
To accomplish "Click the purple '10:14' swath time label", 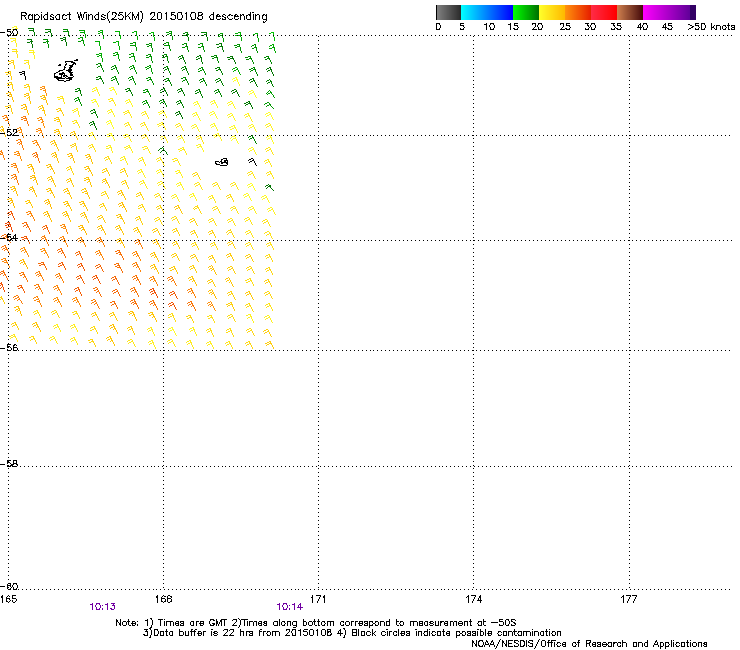I will (290, 607).
